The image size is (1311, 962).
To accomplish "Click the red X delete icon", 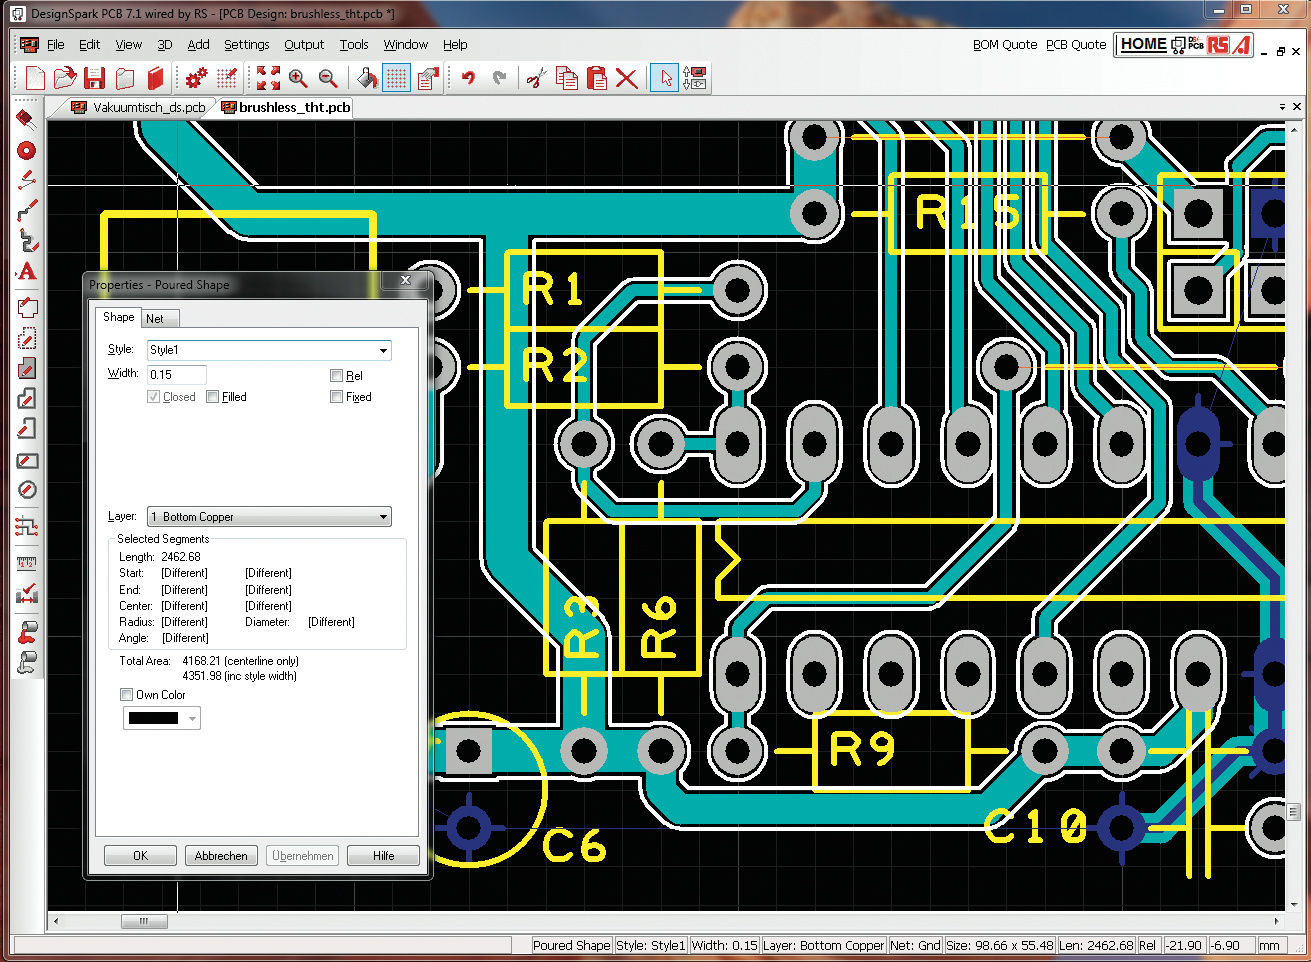I will click(627, 79).
